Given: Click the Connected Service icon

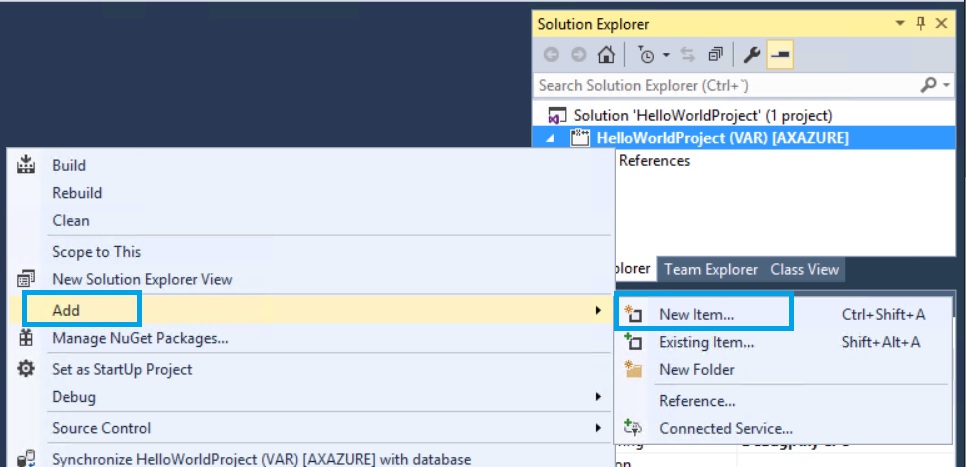Looking at the screenshot, I should click(633, 428).
